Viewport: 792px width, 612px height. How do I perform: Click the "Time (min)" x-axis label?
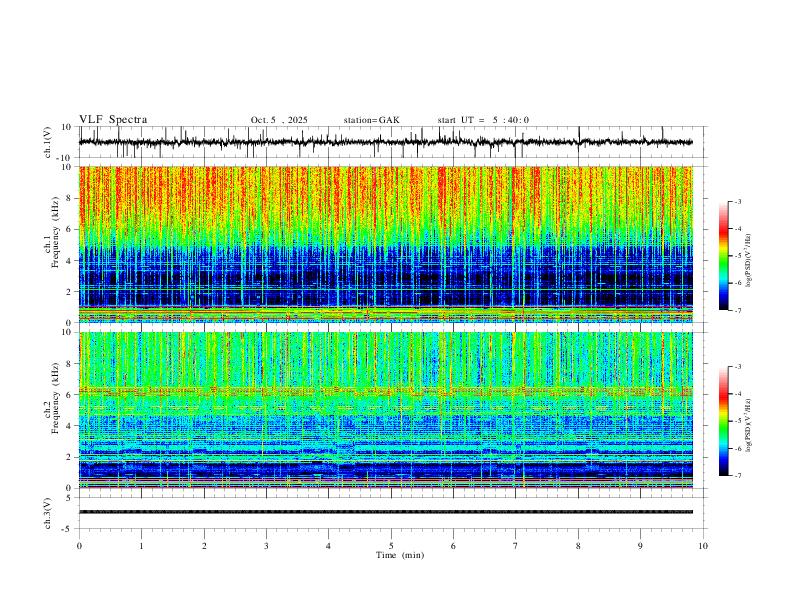tap(400, 555)
